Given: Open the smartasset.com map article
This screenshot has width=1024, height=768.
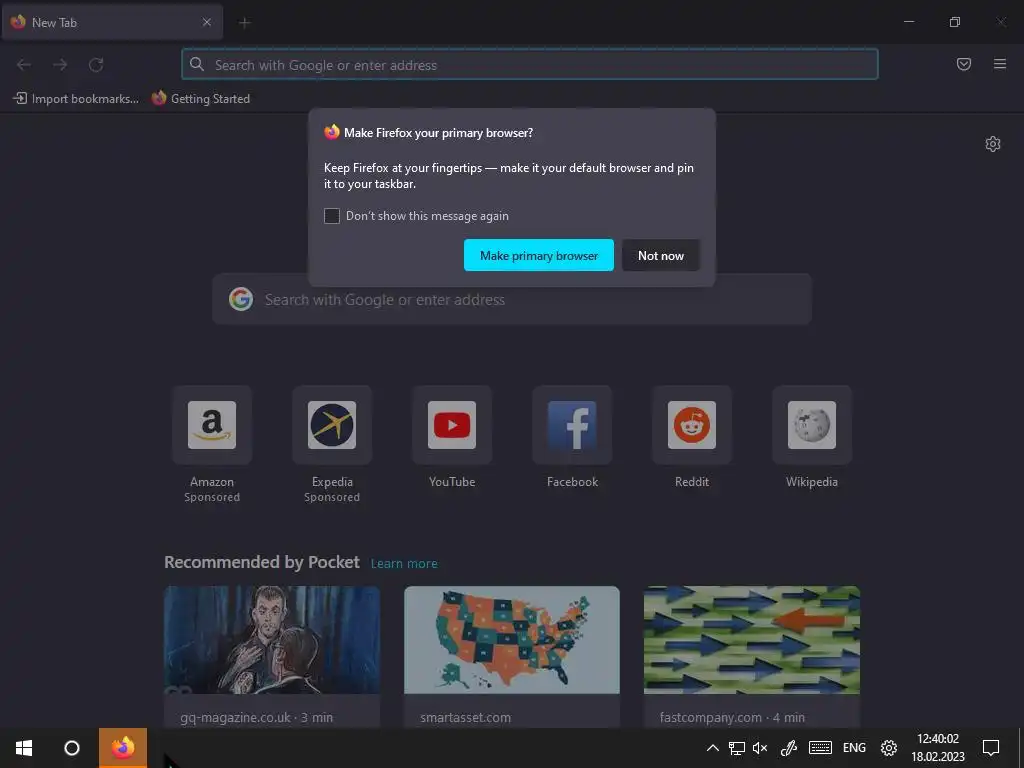Looking at the screenshot, I should pos(512,640).
